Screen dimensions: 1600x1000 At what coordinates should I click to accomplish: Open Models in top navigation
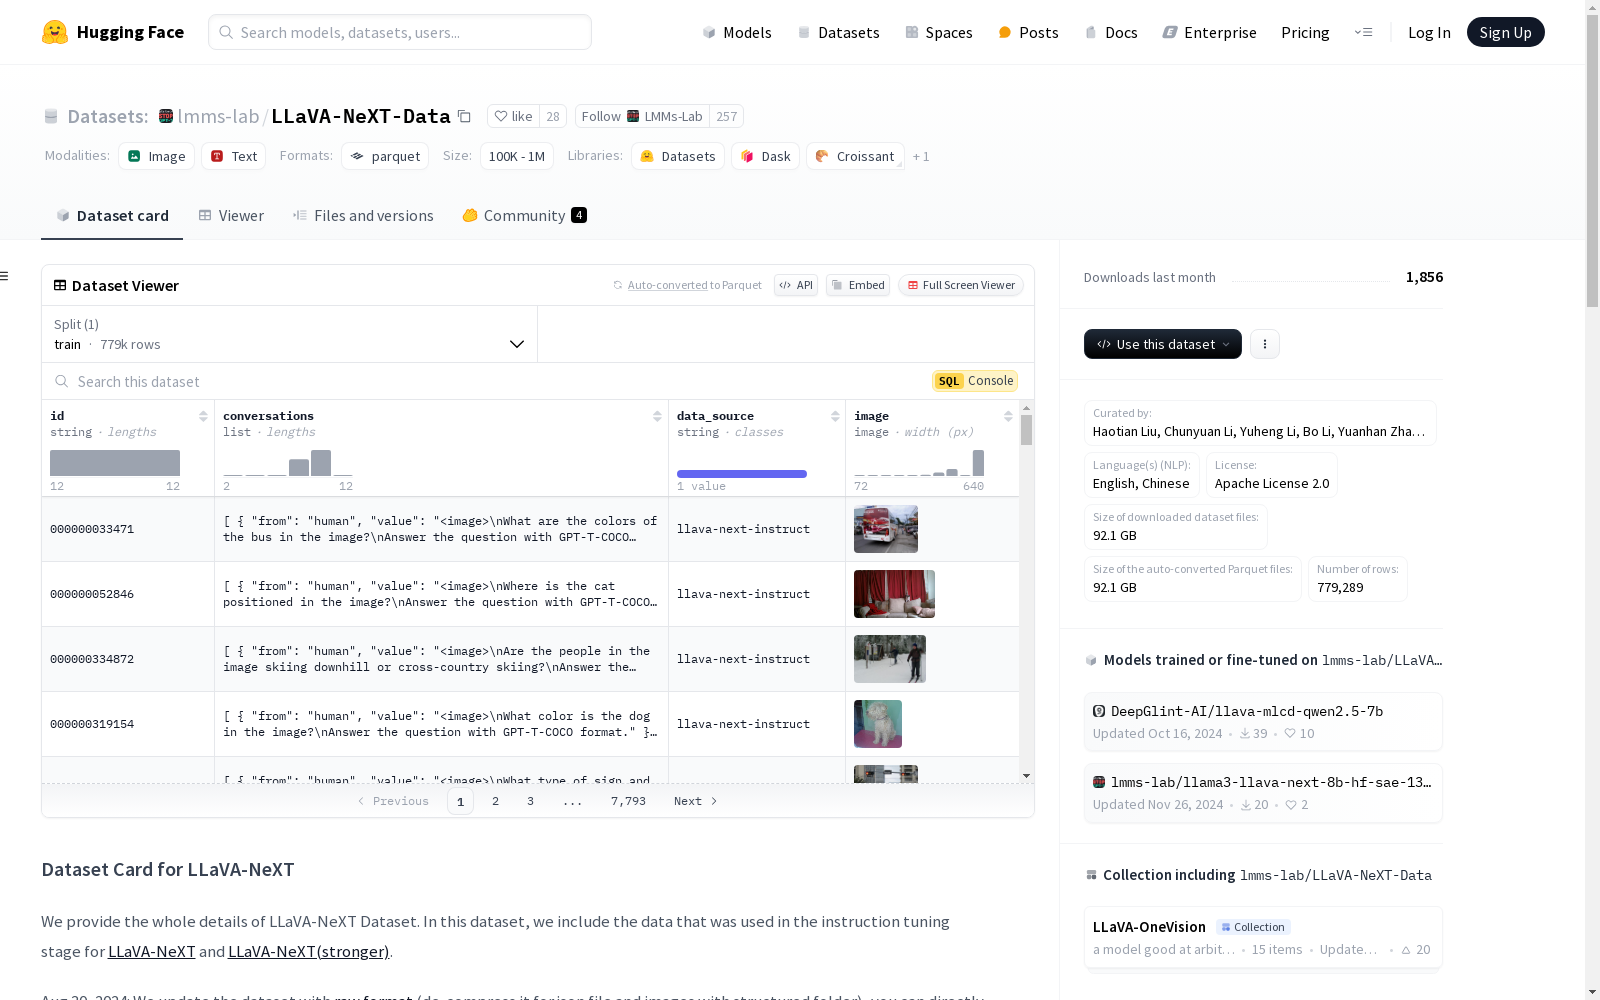pos(737,32)
